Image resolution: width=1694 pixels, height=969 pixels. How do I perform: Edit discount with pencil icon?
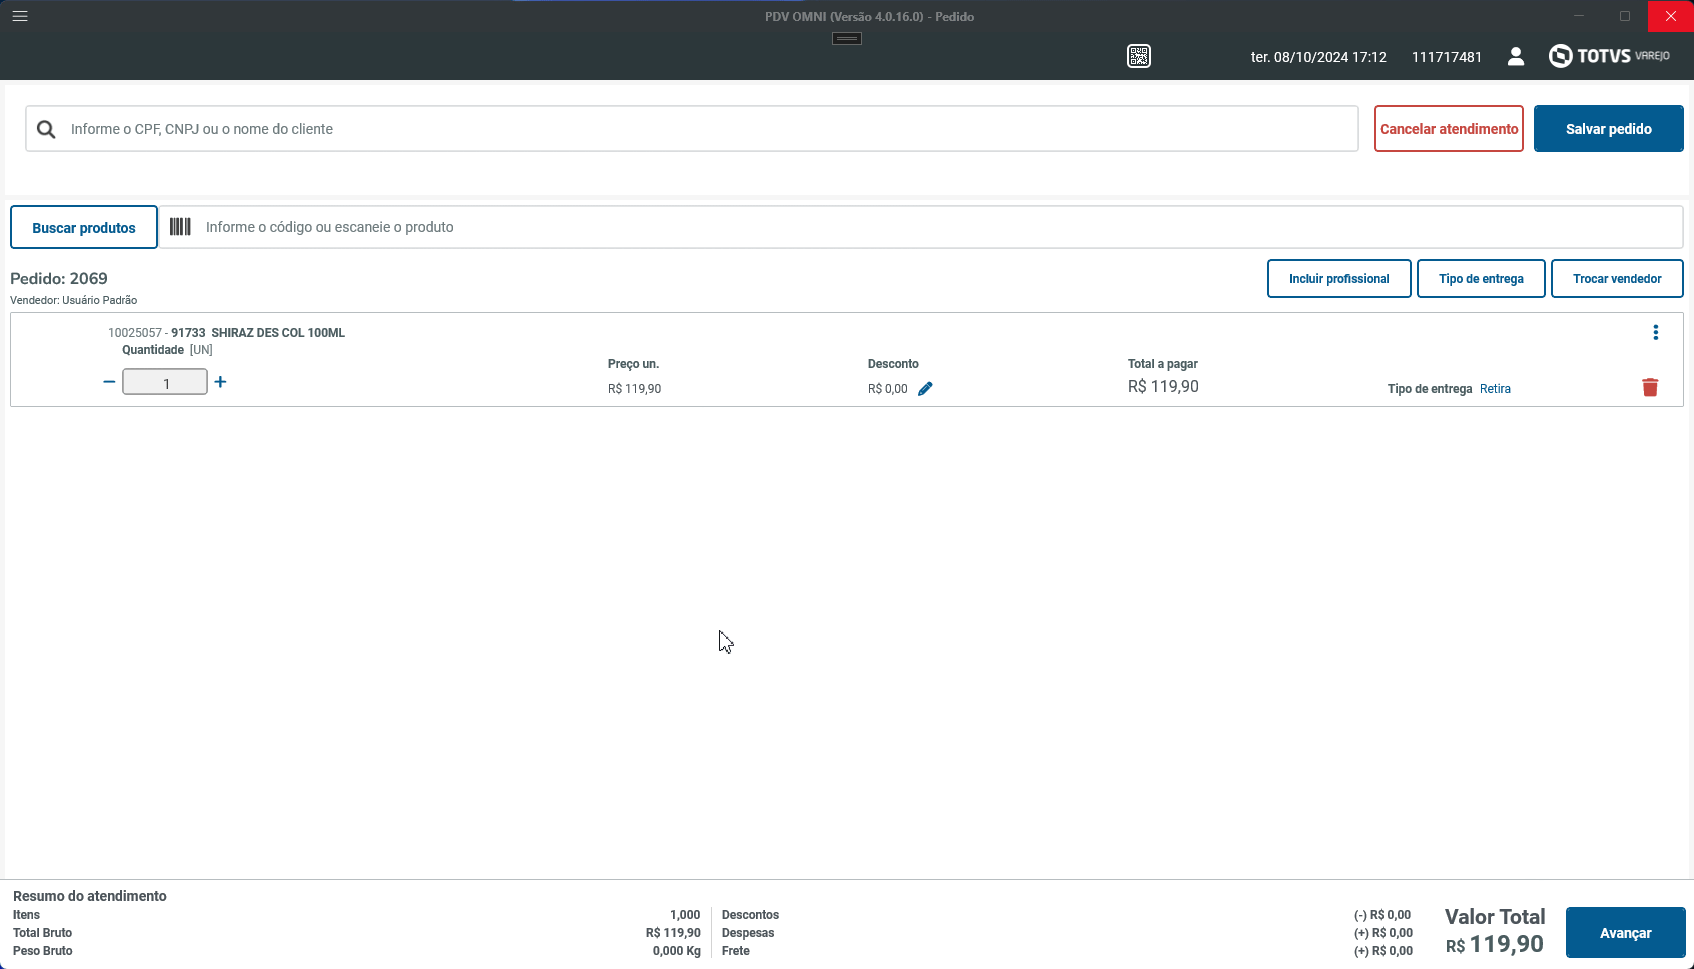coord(925,389)
